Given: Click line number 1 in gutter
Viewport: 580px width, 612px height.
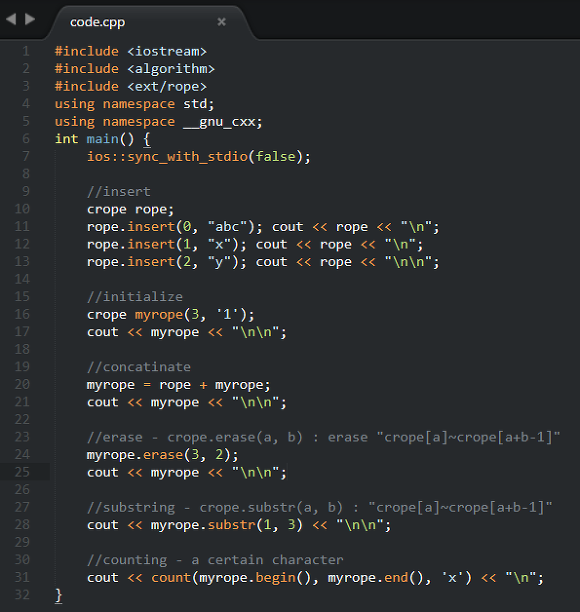Looking at the screenshot, I should pyautogui.click(x=26, y=51).
